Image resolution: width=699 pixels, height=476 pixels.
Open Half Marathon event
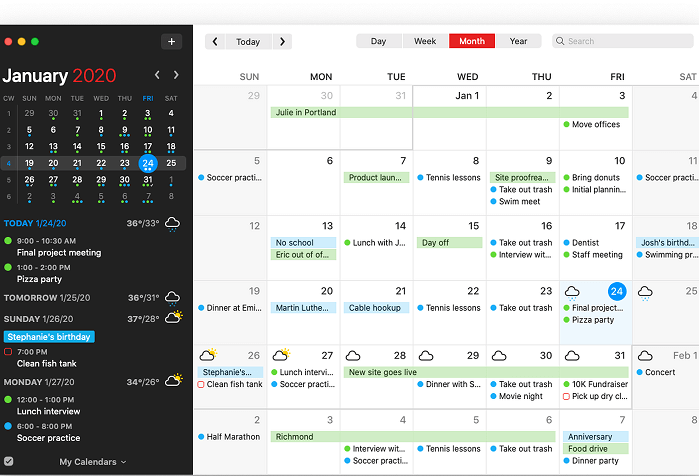(229, 437)
